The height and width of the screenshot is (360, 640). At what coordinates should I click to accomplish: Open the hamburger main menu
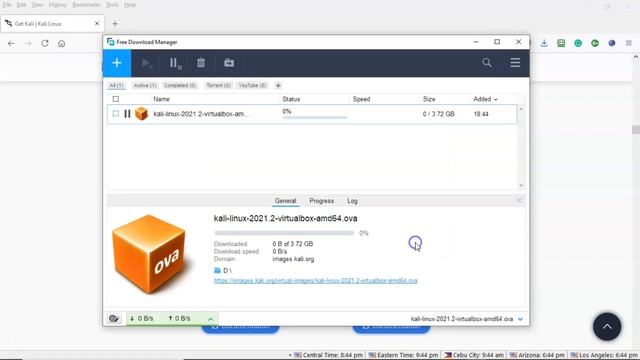(x=515, y=63)
